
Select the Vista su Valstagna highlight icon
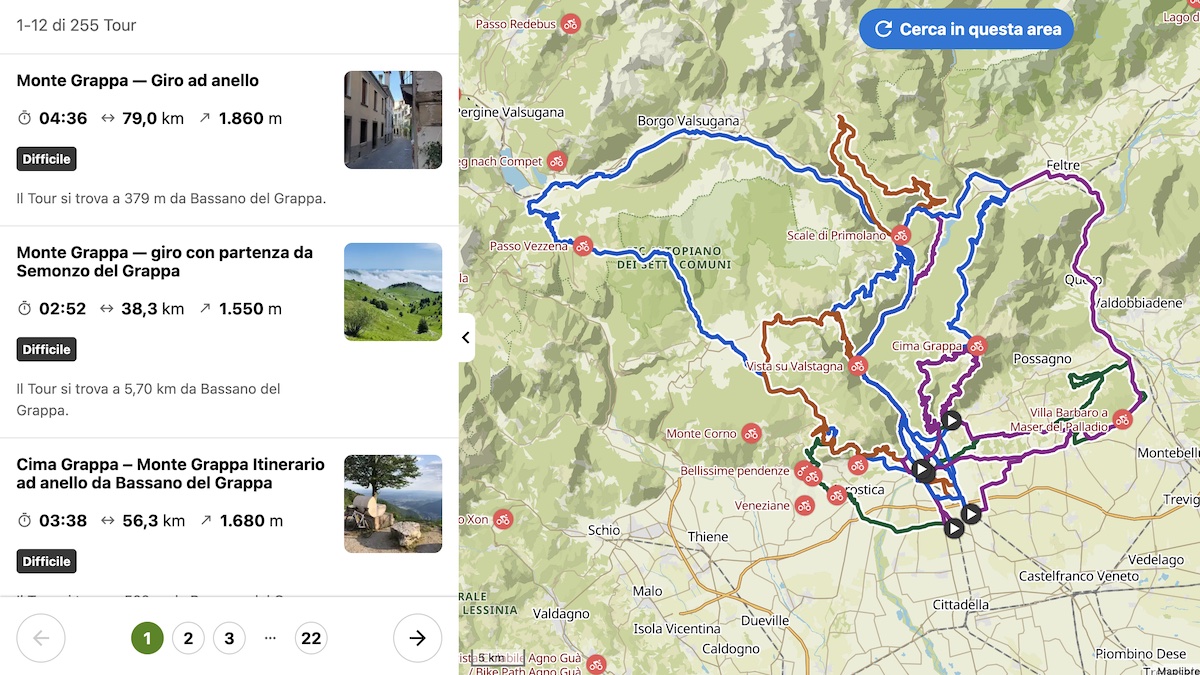click(857, 366)
